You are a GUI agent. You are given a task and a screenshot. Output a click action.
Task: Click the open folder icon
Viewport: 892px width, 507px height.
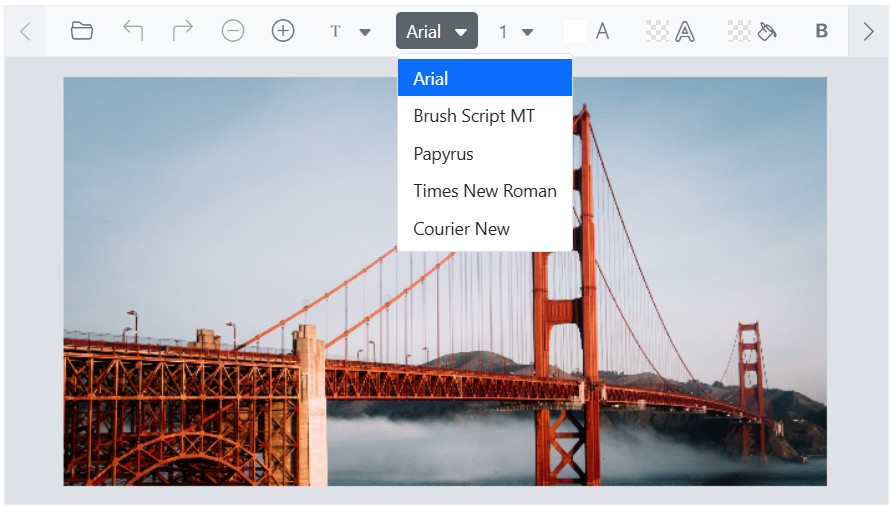(82, 31)
